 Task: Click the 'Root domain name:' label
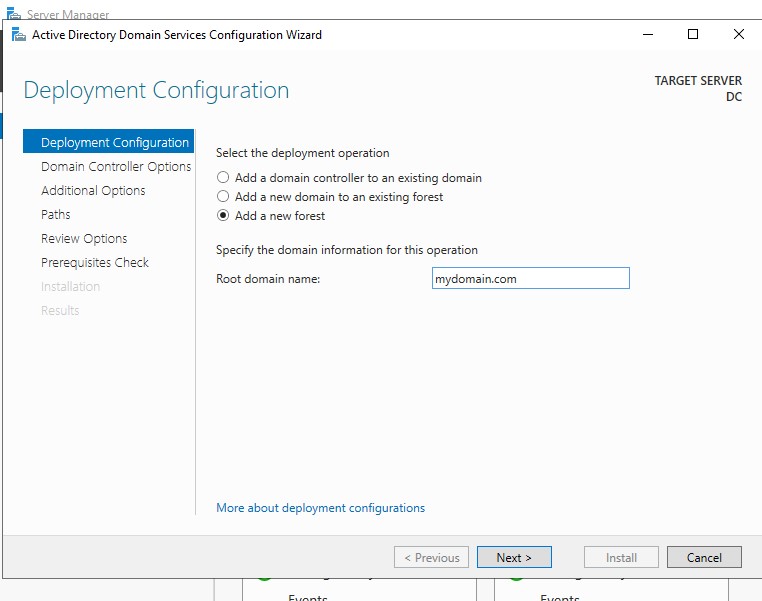click(268, 279)
